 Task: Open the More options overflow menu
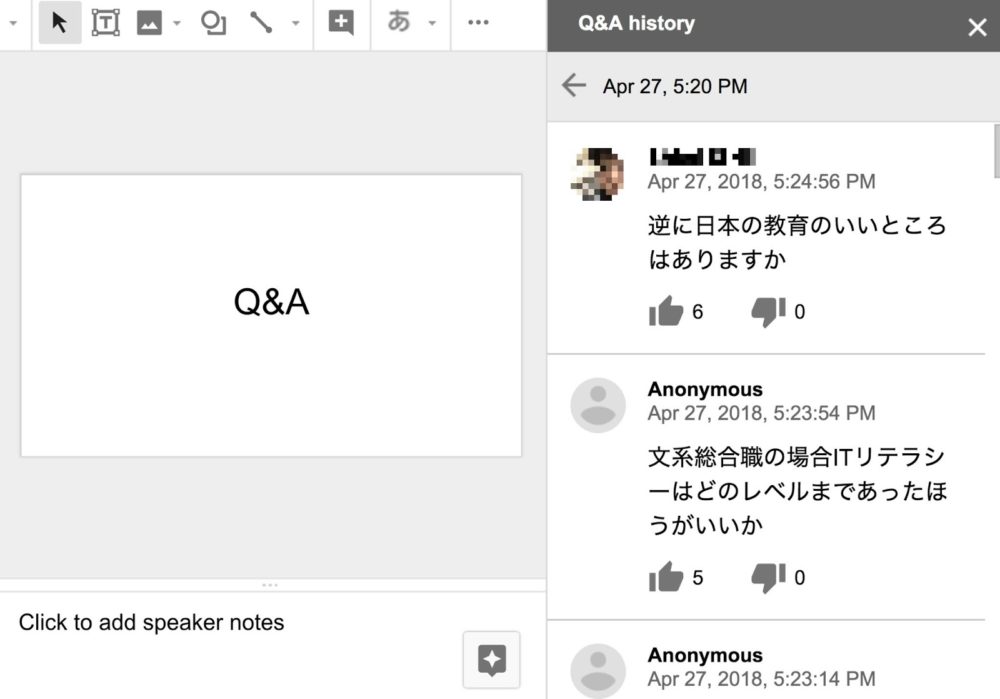pos(478,23)
